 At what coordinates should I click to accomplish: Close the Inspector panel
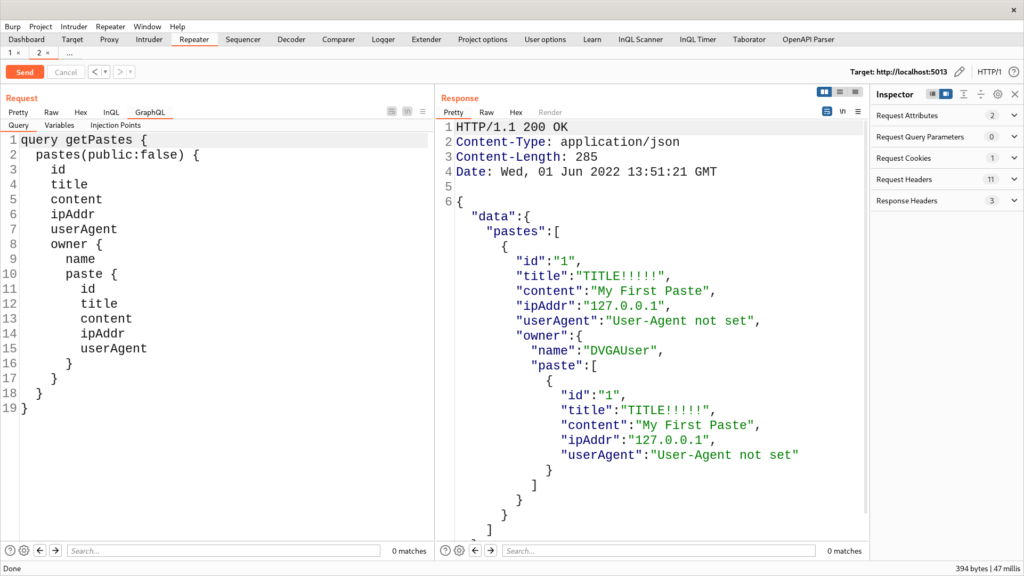tap(1014, 94)
